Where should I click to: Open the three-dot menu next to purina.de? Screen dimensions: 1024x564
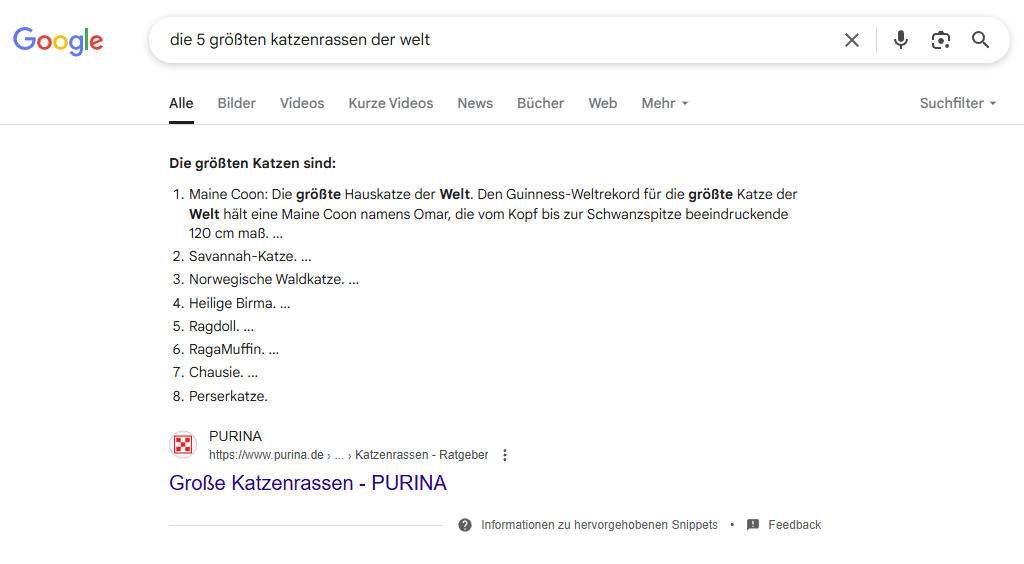click(505, 455)
